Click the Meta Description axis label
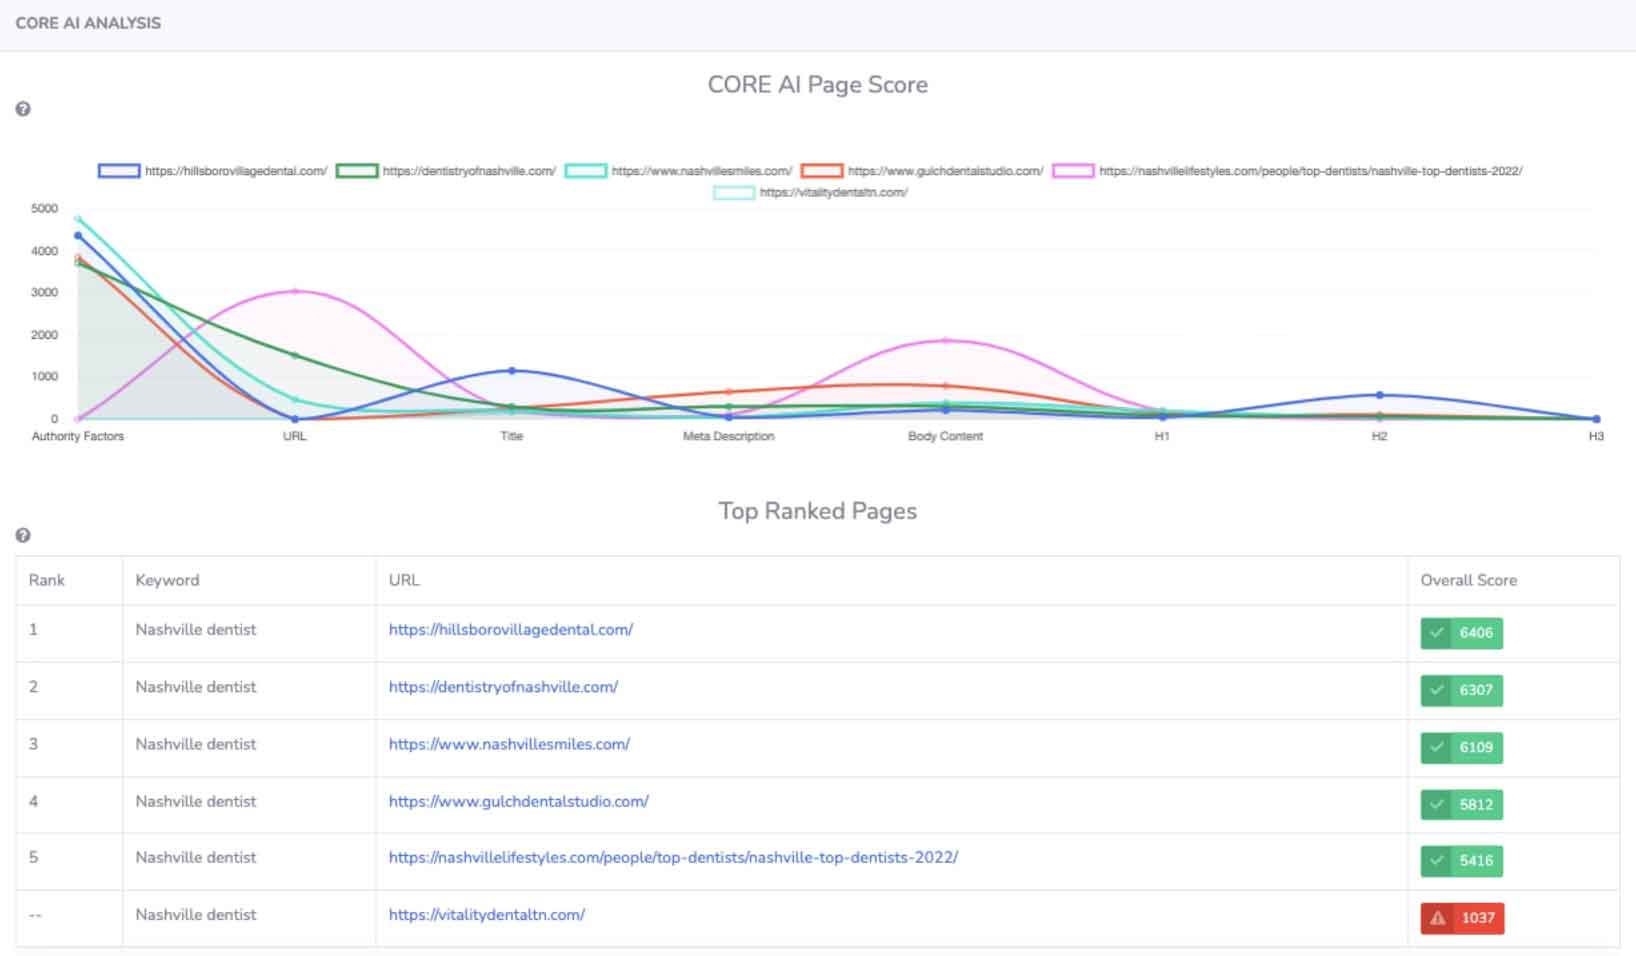Screen dimensions: 1636x956 [729, 436]
